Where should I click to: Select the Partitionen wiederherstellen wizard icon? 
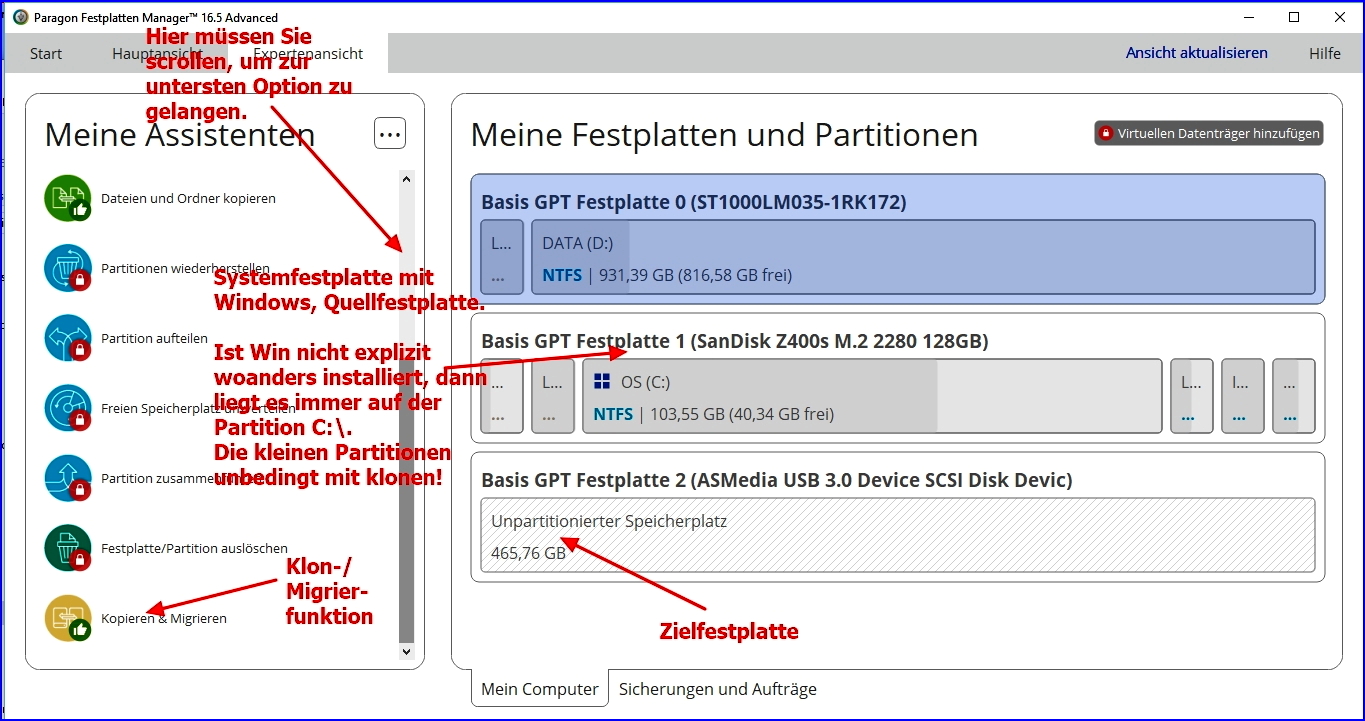point(67,268)
